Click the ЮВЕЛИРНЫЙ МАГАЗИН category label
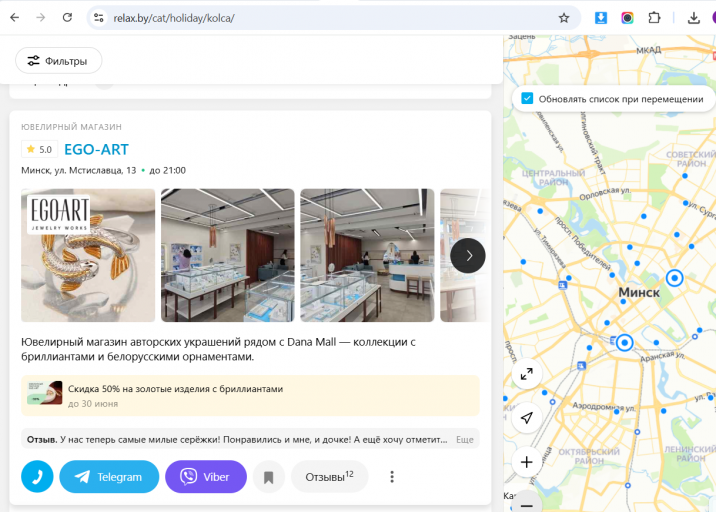The width and height of the screenshot is (716, 512). pyautogui.click(x=71, y=127)
